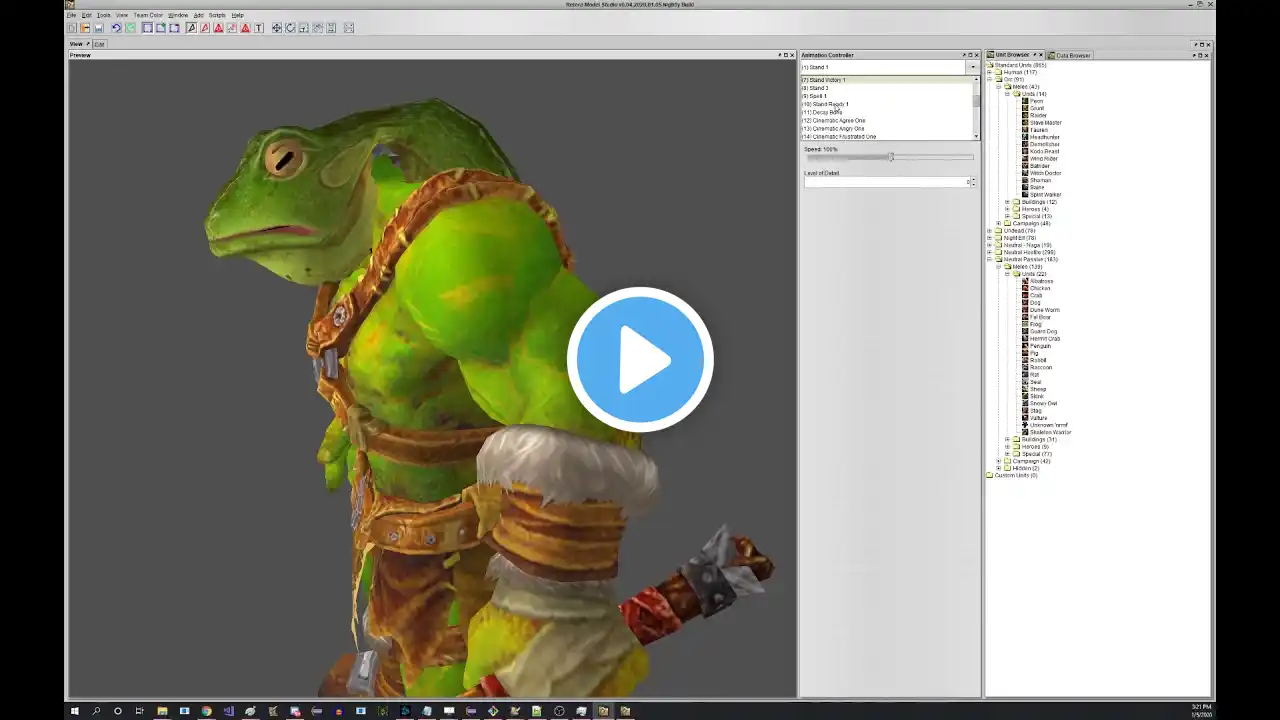Select the T text tool icon
Viewport: 1280px width, 720px height.
[259, 28]
